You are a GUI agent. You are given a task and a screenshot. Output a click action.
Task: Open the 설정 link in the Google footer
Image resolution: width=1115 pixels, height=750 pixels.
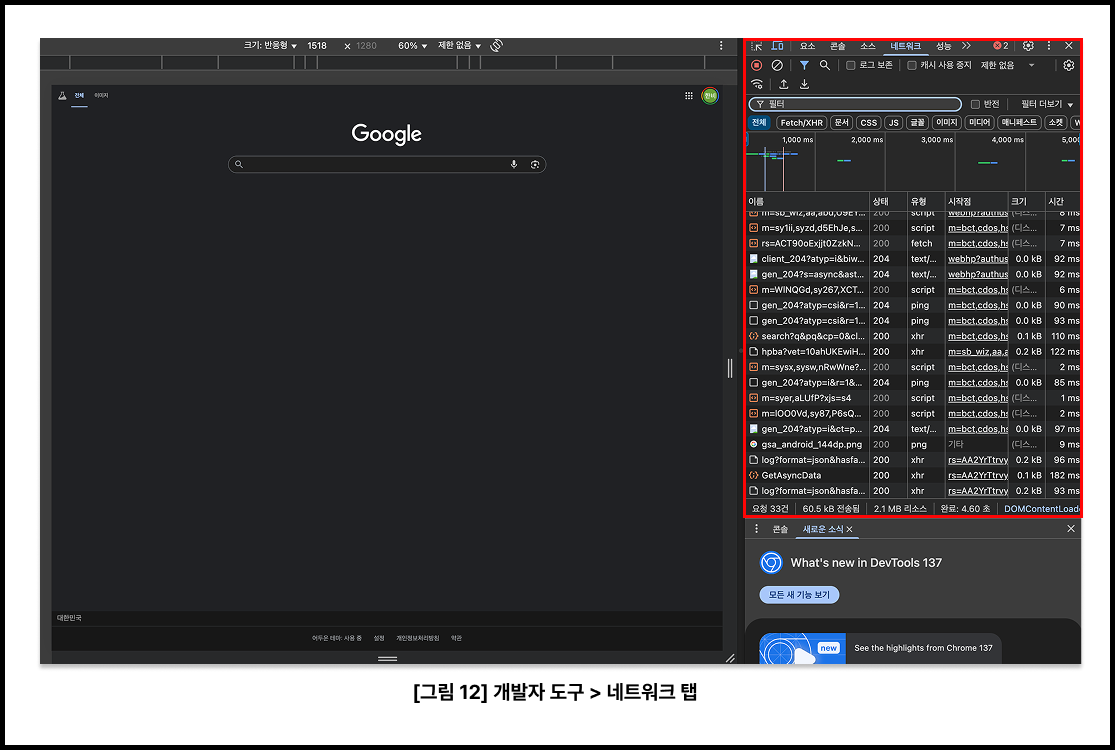[x=379, y=638]
